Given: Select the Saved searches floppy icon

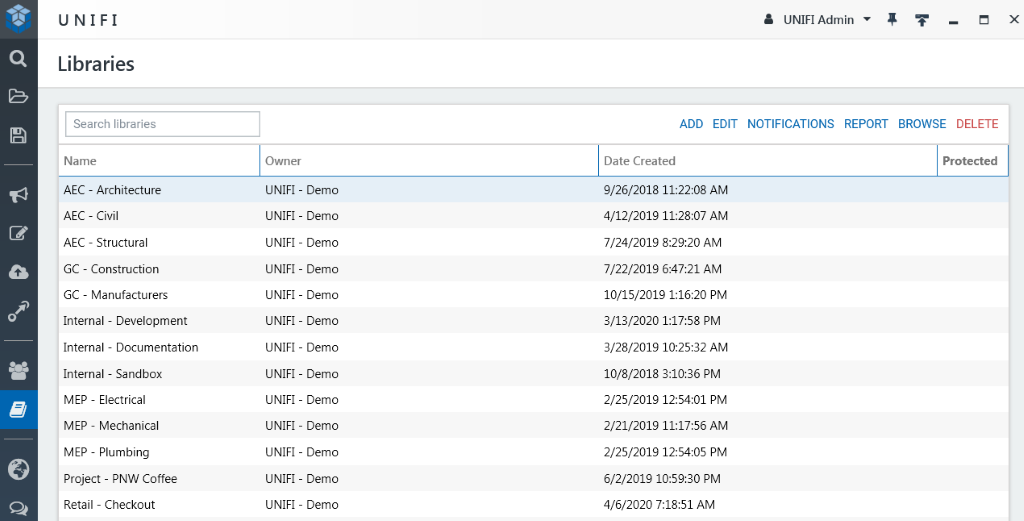Looking at the screenshot, I should point(18,135).
